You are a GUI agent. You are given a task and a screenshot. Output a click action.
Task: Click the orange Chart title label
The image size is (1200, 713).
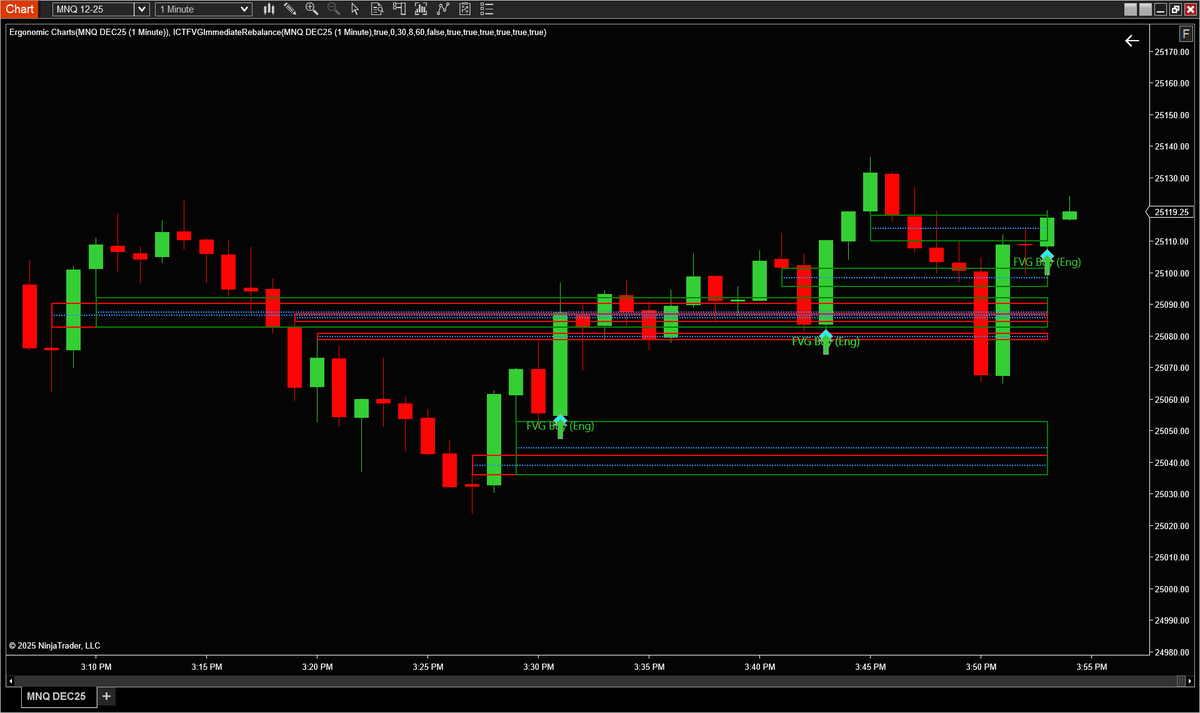20,9
